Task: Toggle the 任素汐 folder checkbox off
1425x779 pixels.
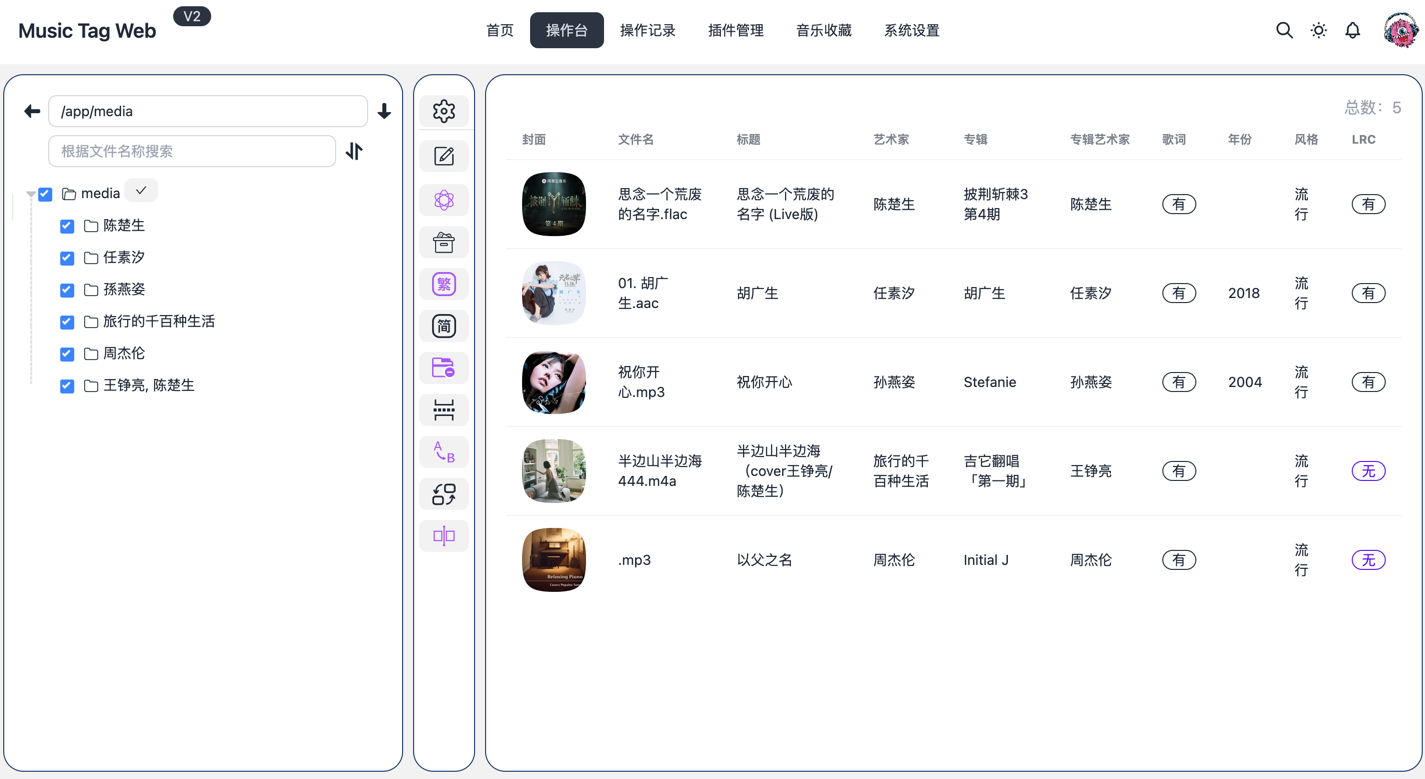Action: point(66,257)
